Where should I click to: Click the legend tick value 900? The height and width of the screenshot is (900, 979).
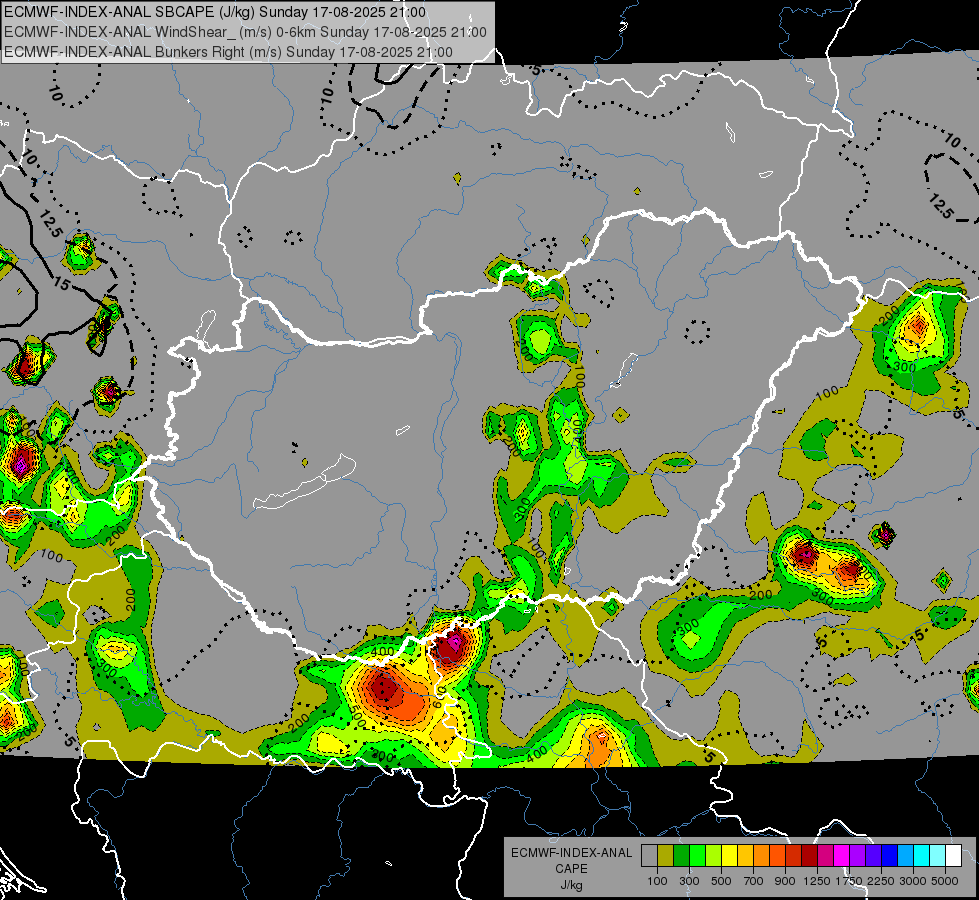[785, 881]
